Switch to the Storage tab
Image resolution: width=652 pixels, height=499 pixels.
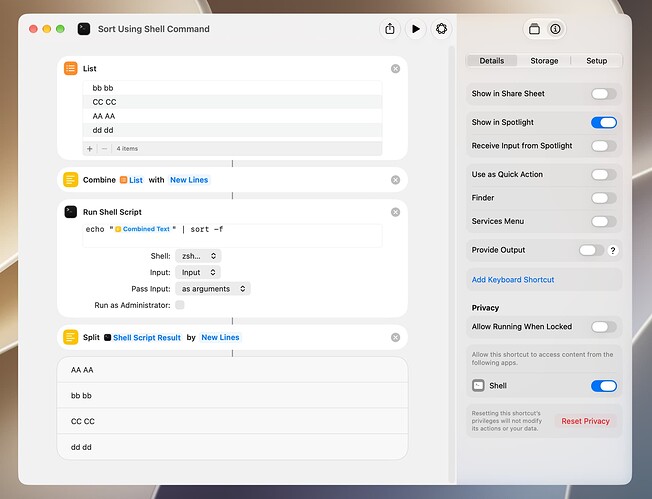544,61
